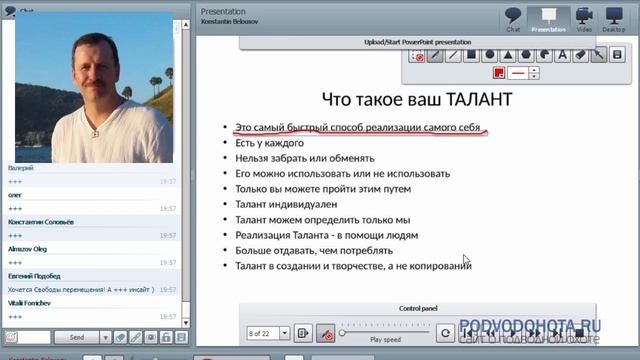Image resolution: width=640 pixels, height=360 pixels.
Task: Click the presenter webcam video thumbnail
Action: pyautogui.click(x=94, y=88)
